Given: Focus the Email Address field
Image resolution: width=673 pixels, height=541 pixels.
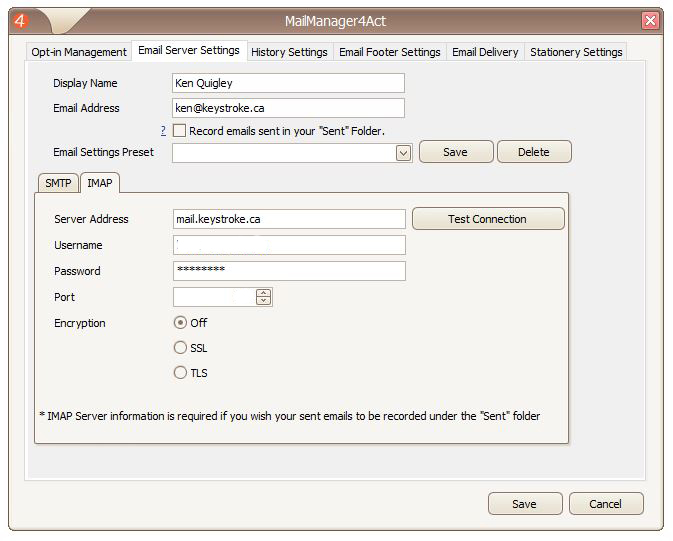Looking at the screenshot, I should (288, 108).
